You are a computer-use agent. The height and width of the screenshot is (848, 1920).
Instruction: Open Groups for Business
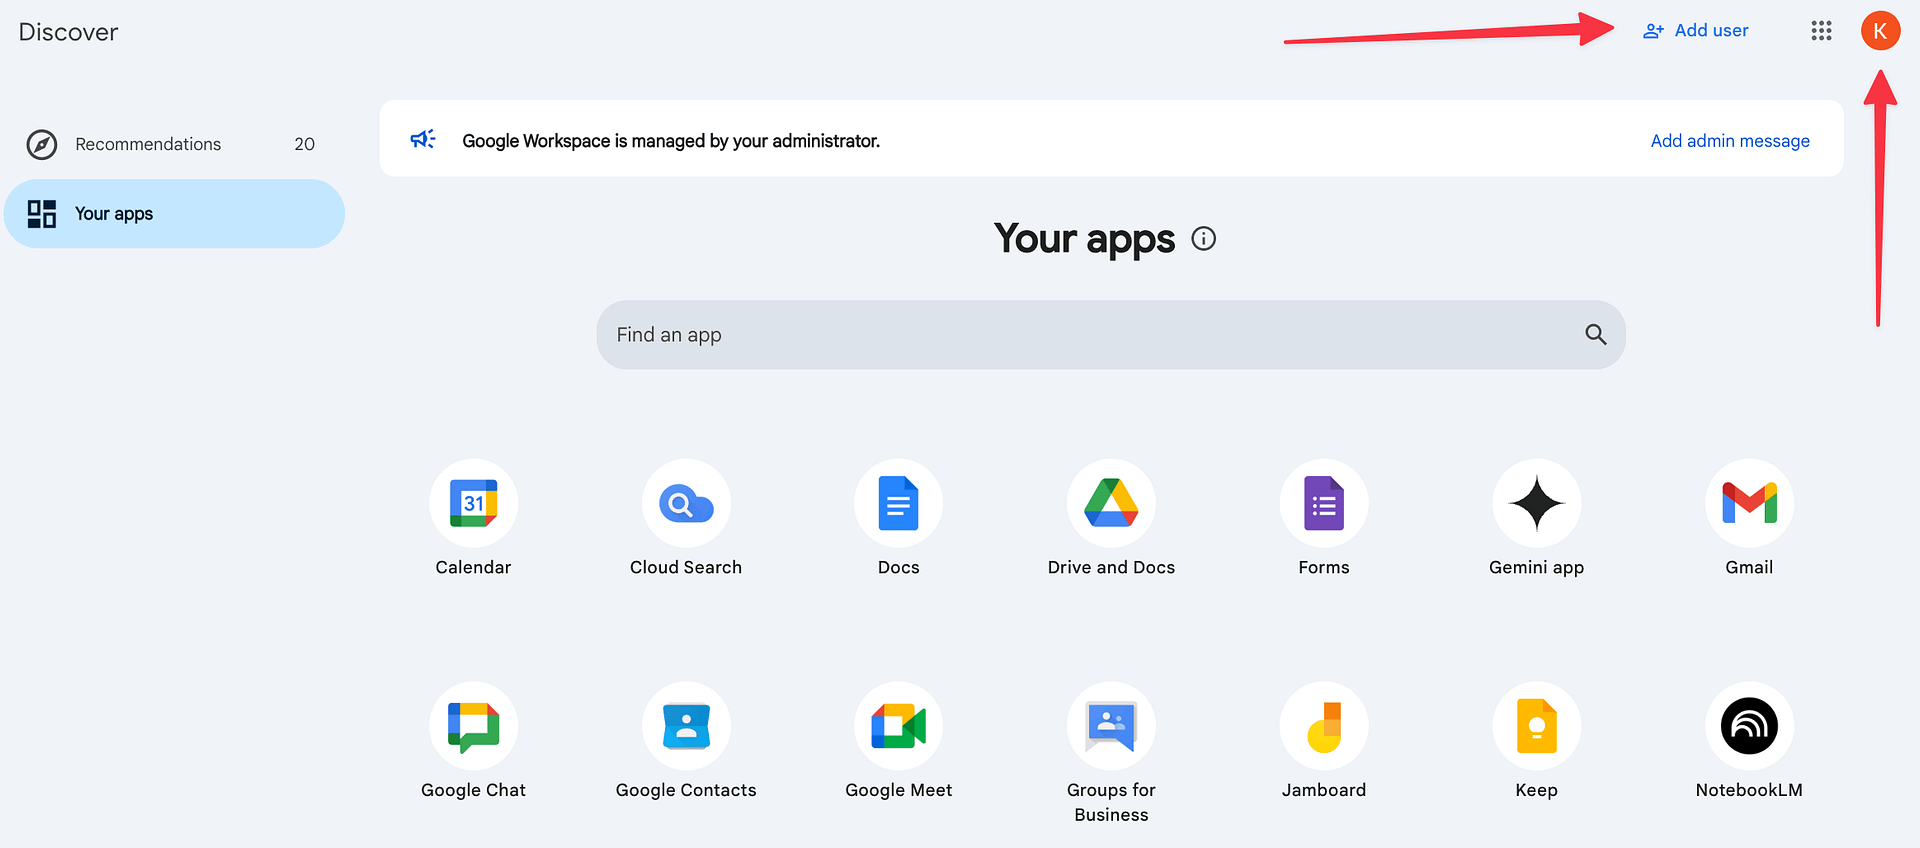coord(1111,727)
